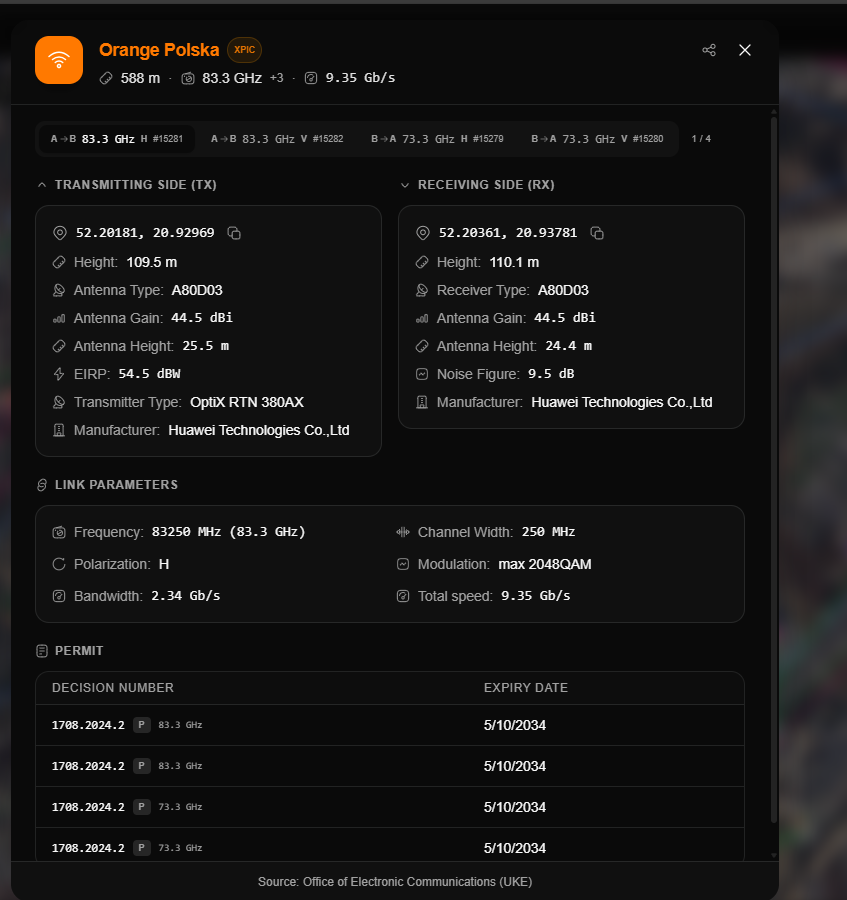Click the DECISION NUMBER column header
Screen dimensions: 847x900
click(x=112, y=688)
